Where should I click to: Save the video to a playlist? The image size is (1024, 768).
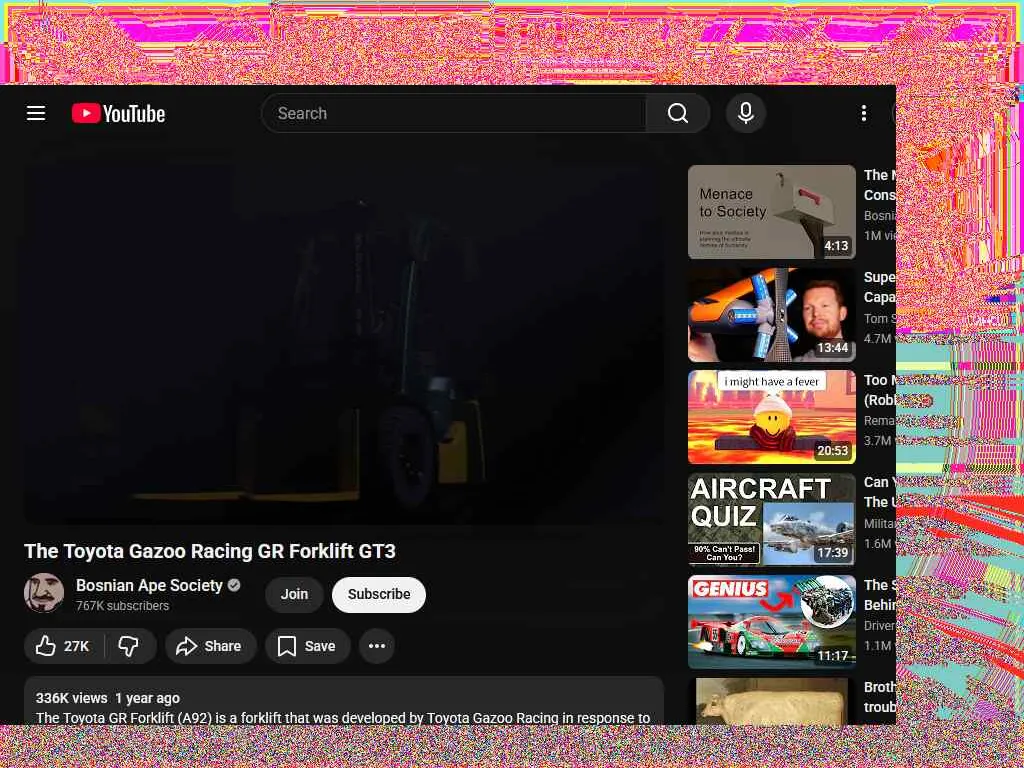tap(308, 646)
